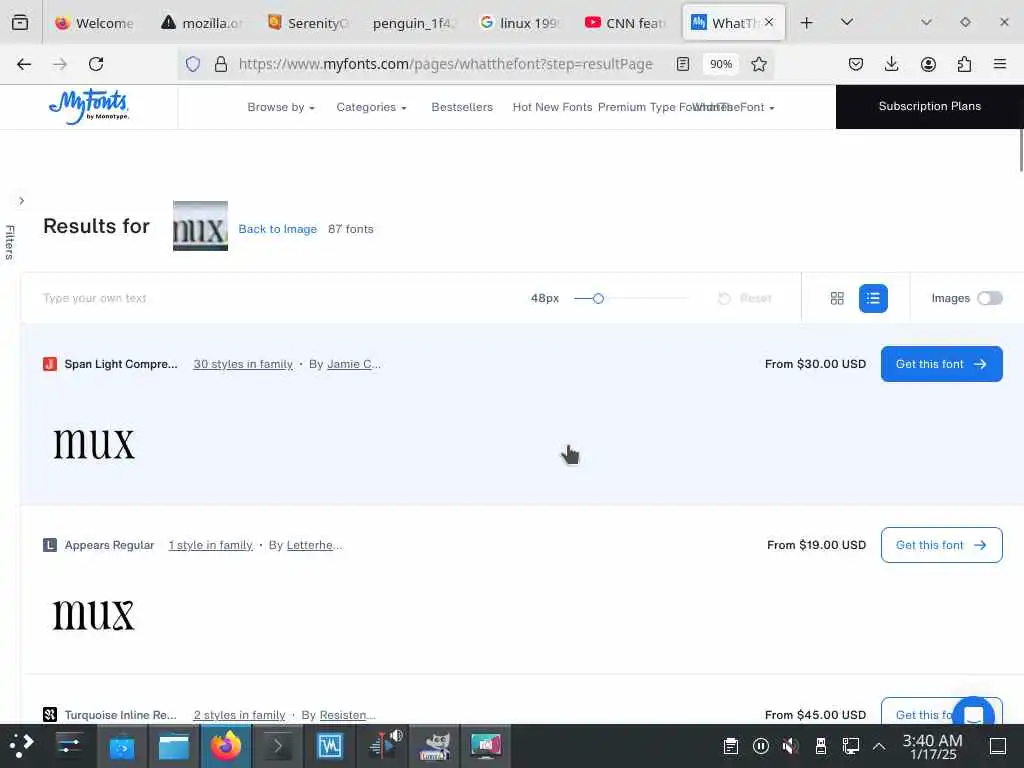Click the Subscription Plans button
This screenshot has height=768, width=1024.
click(x=929, y=106)
